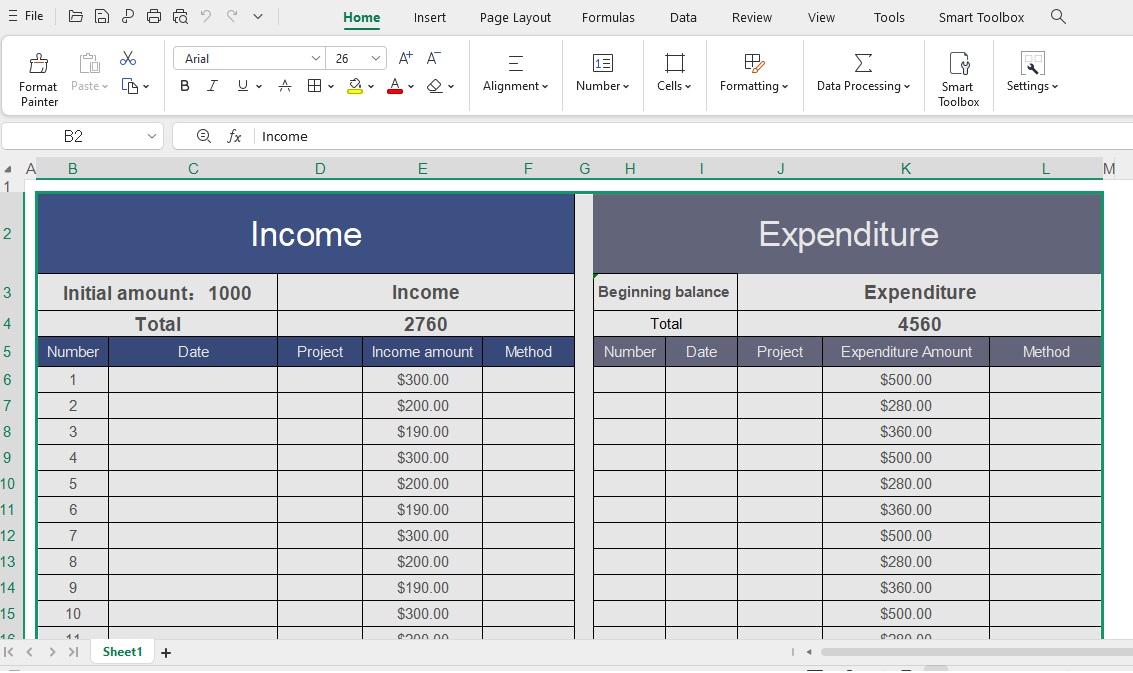Click the Data Processing button
This screenshot has height=673, width=1133.
point(862,75)
